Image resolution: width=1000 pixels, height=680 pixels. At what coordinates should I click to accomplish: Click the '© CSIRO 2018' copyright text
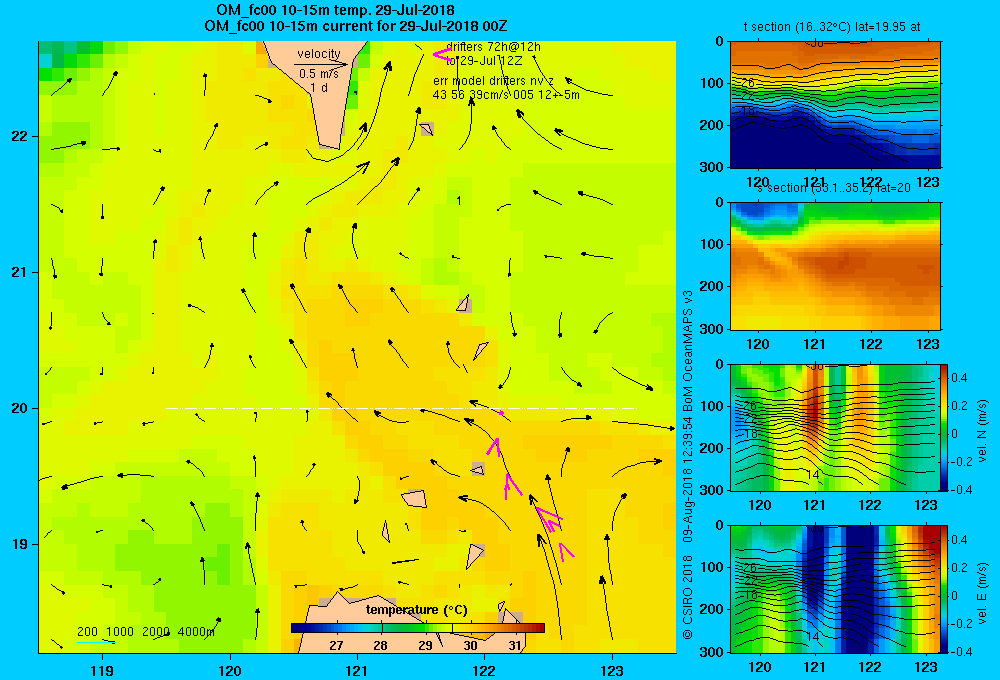688,596
